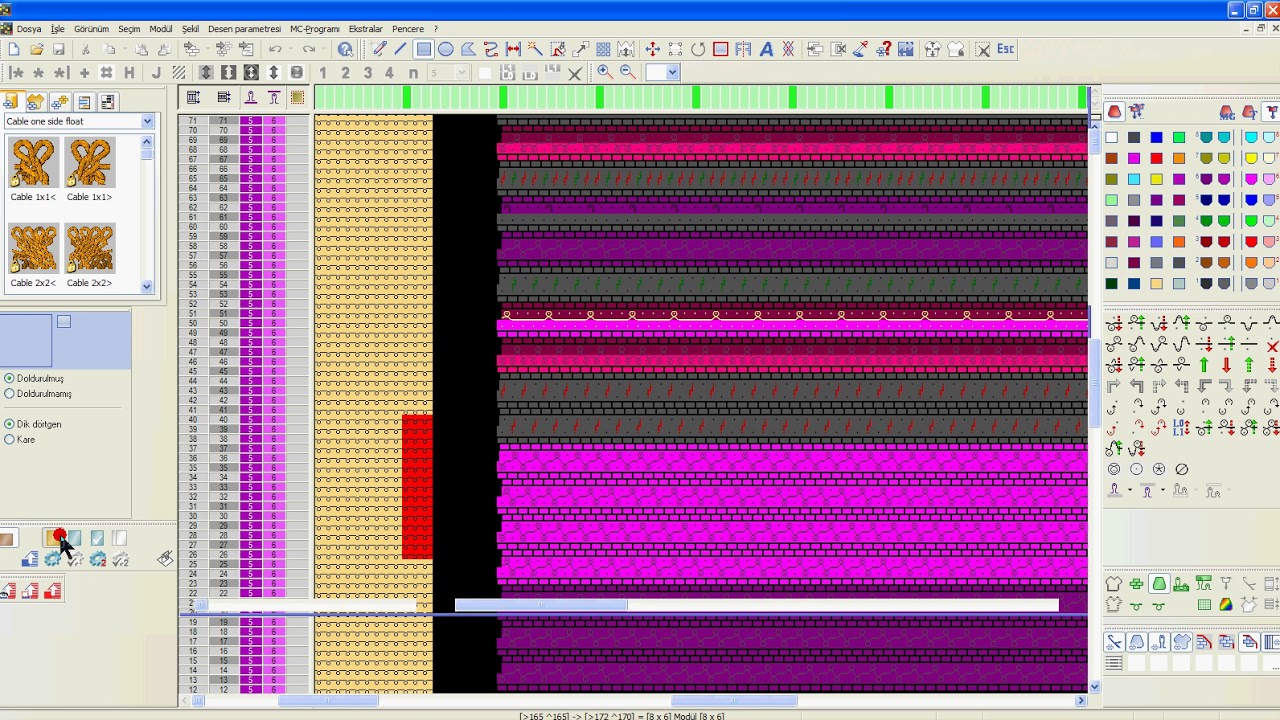This screenshot has height=720, width=1280.
Task: Open the disabled number 5 combo box
Action: [449, 73]
